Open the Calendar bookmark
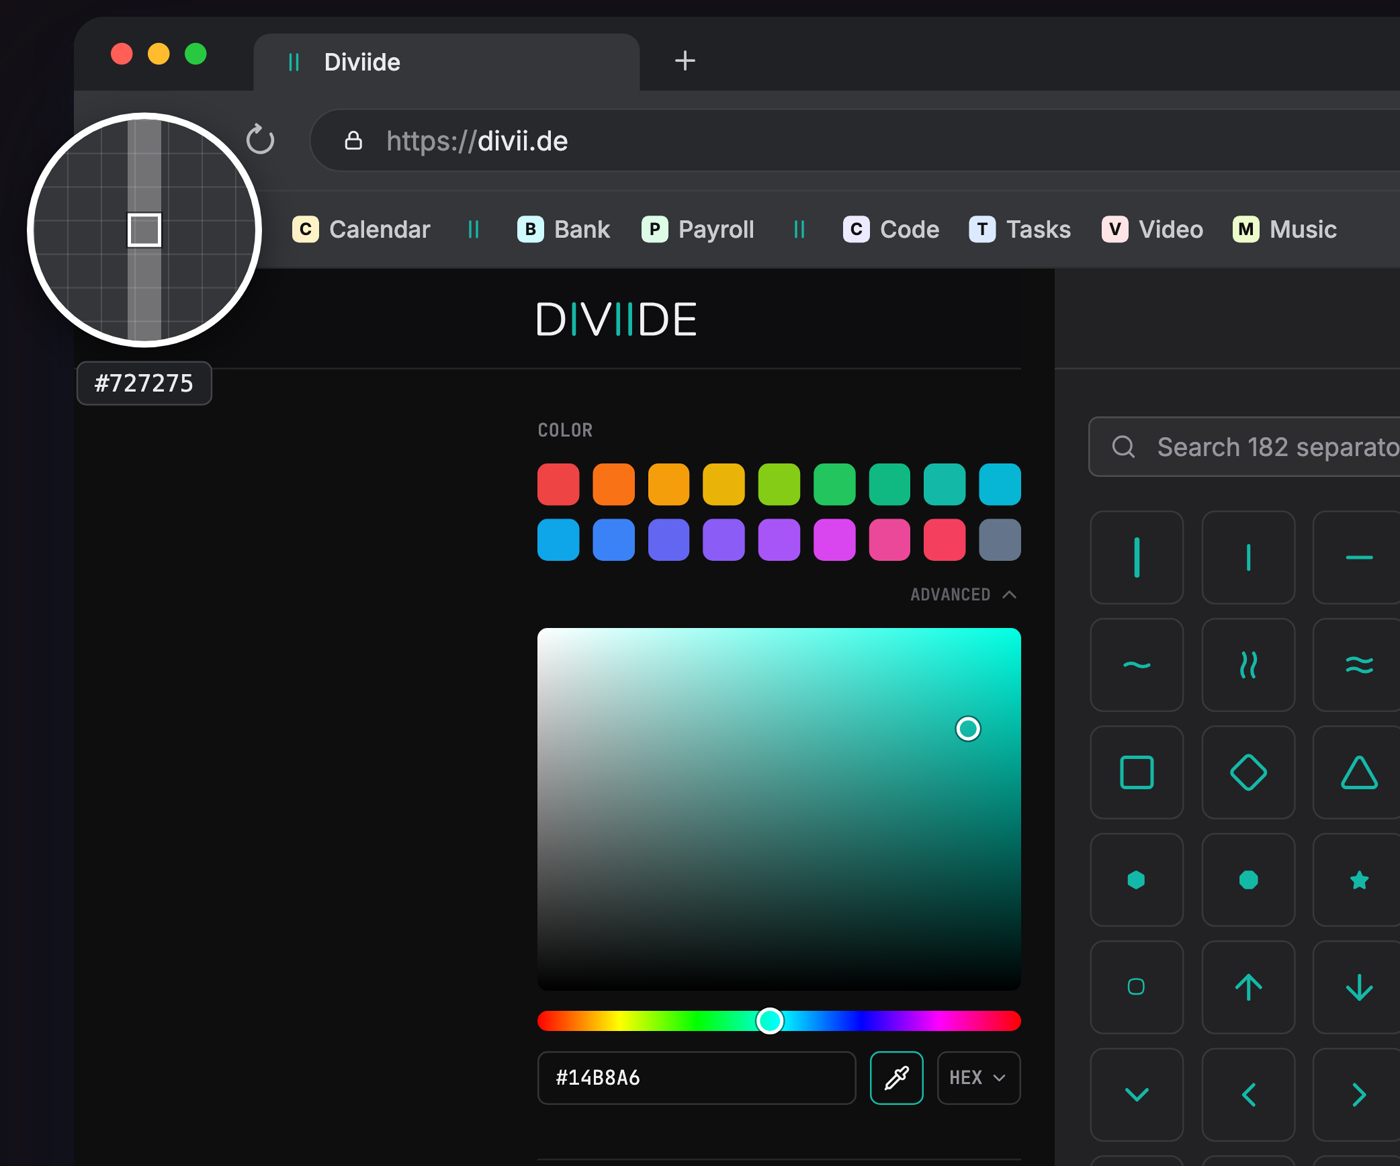The image size is (1400, 1166). [361, 230]
